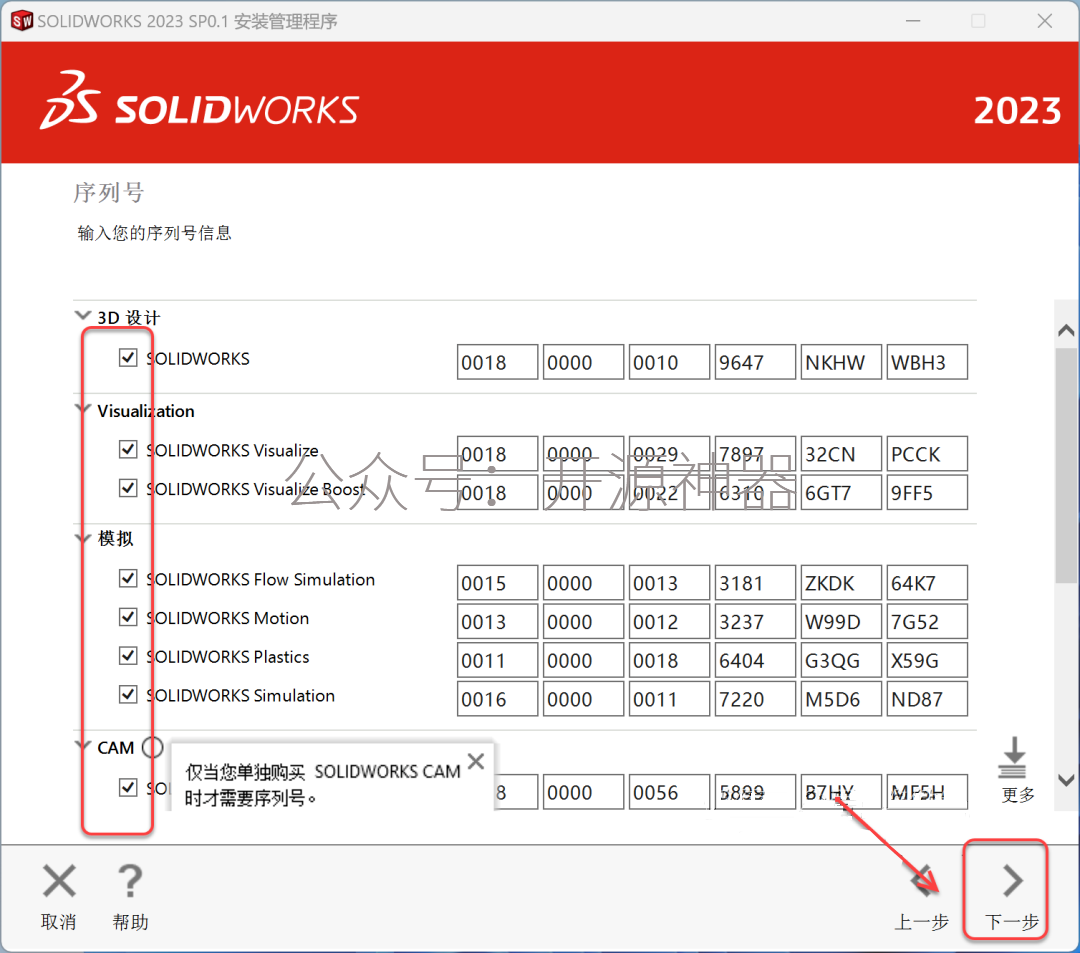This screenshot has height=953, width=1080.
Task: Click Simulation serial field M5D6
Action: click(841, 698)
